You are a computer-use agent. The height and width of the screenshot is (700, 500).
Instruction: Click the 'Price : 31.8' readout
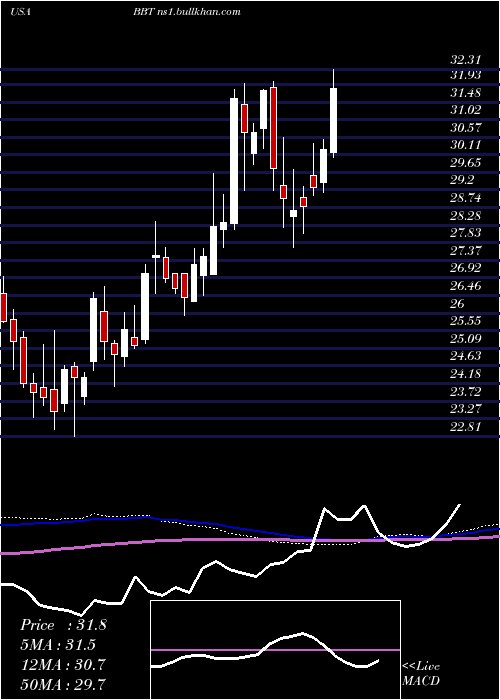[63, 625]
